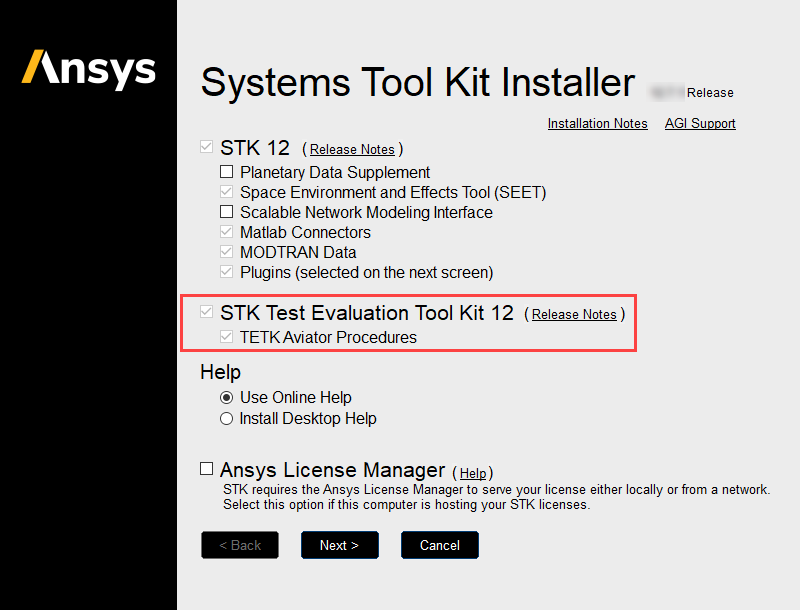The height and width of the screenshot is (610, 800).
Task: Toggle the STK Test Evaluation Tool Kit 12 checkbox
Action: 206,312
